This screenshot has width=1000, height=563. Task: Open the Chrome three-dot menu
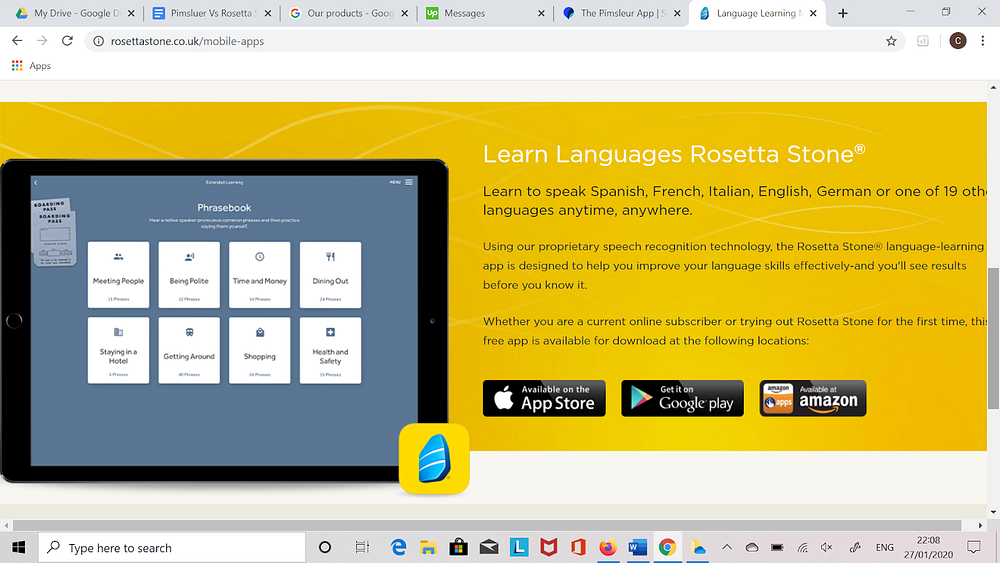pyautogui.click(x=983, y=41)
